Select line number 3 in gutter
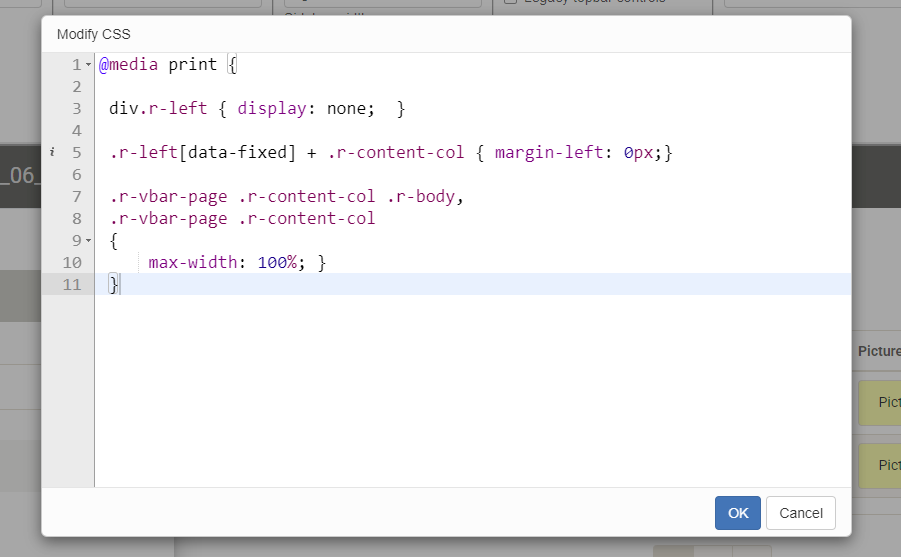This screenshot has width=901, height=557. (76, 109)
